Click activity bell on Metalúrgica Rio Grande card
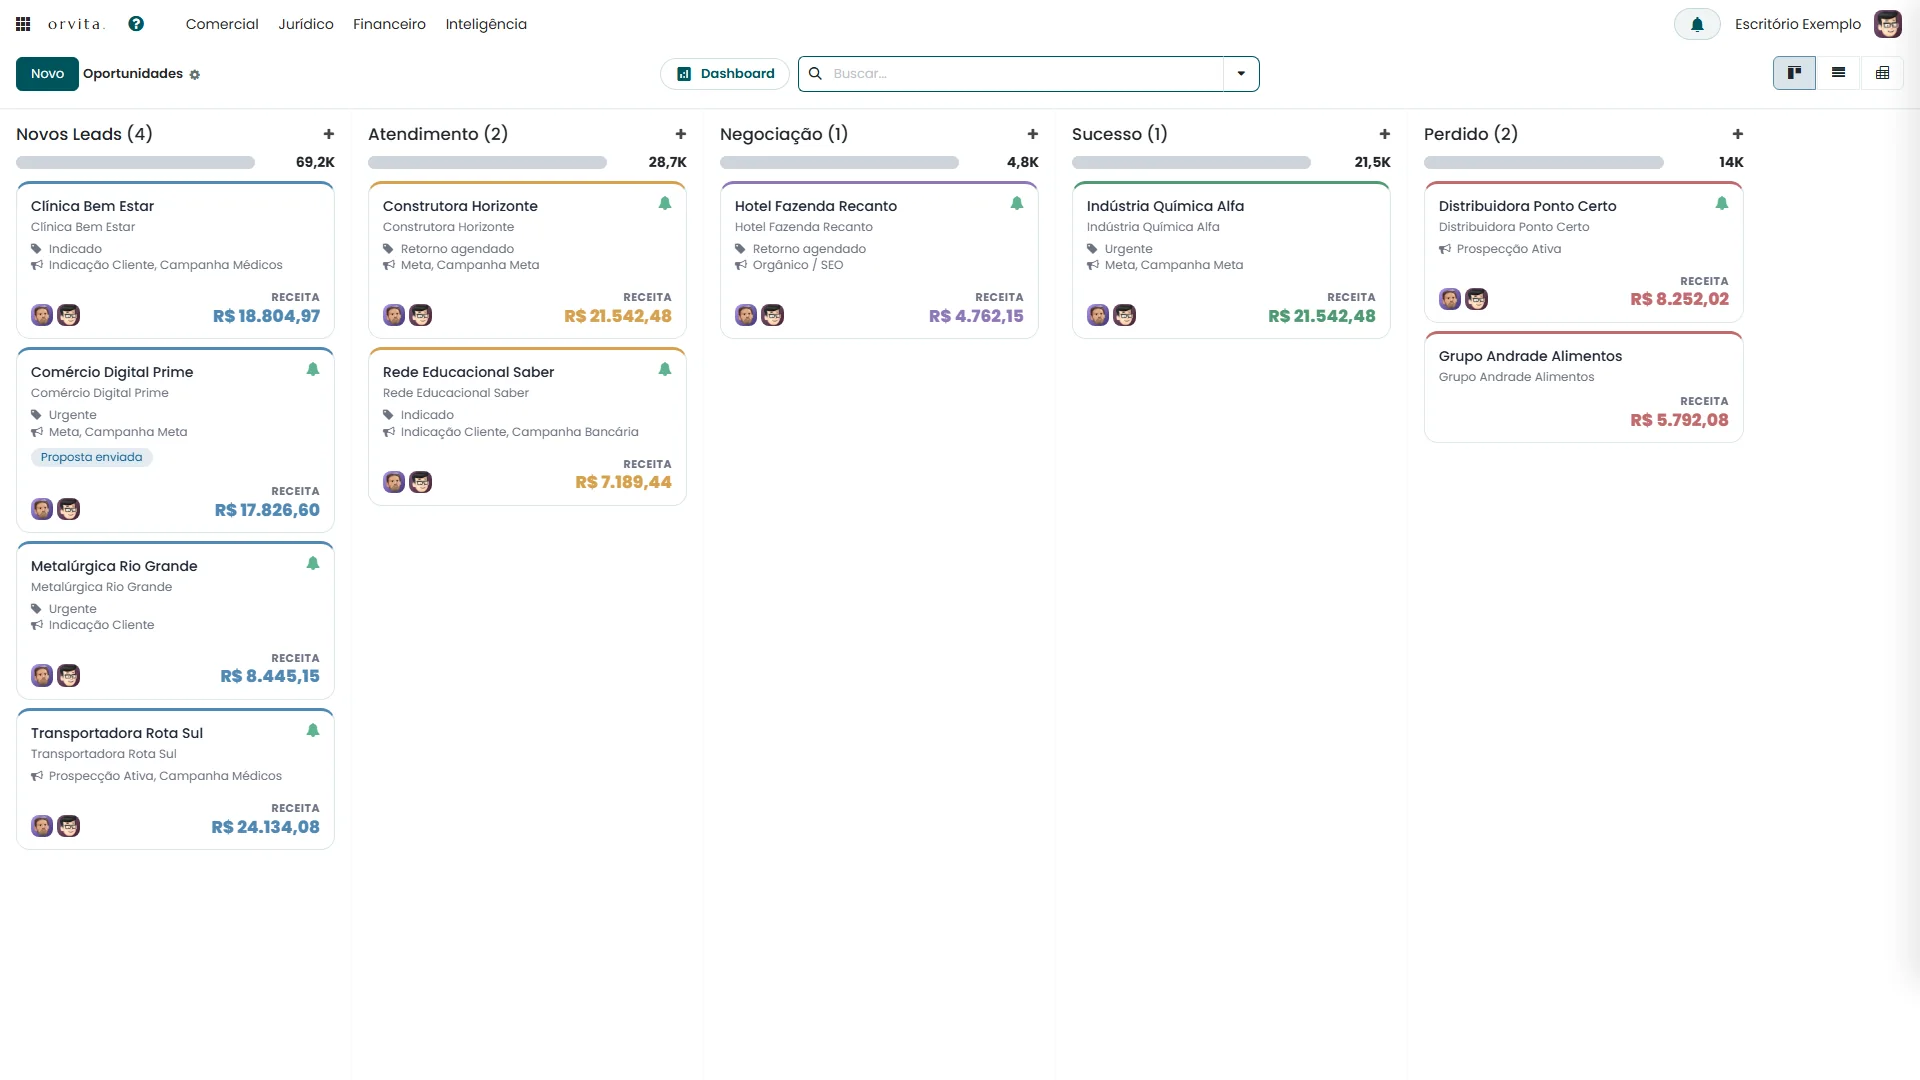Screen dimensions: 1920x1080 pyautogui.click(x=313, y=564)
